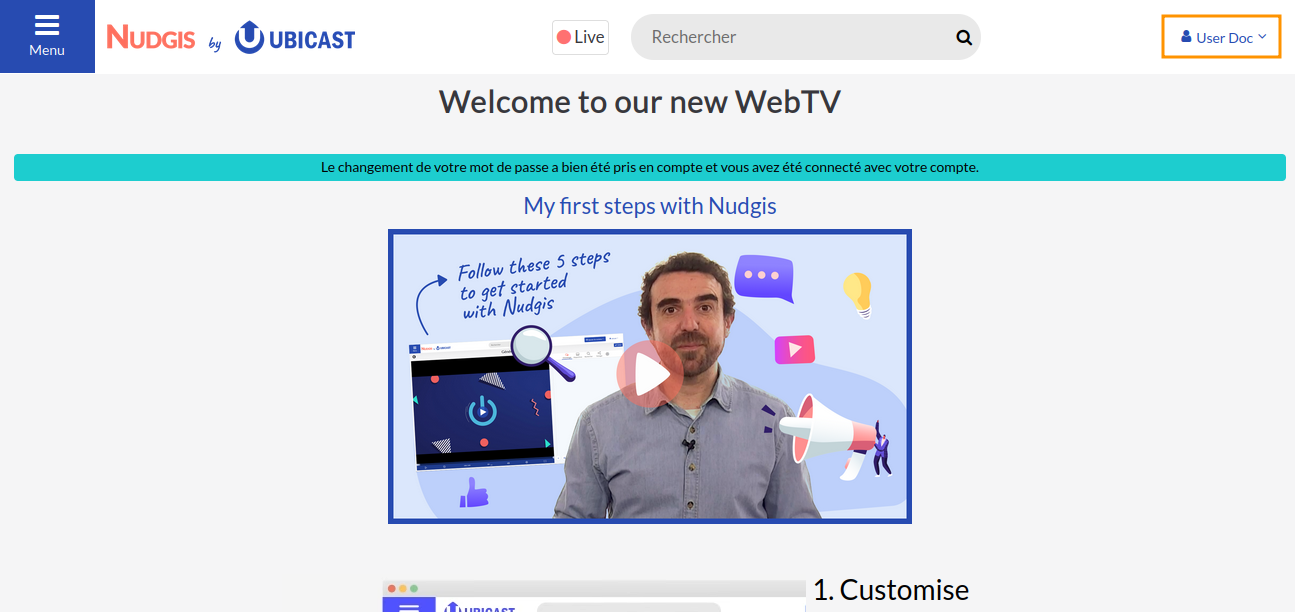Click the Welcome to our new WebTV heading
Screen dimensions: 1295x612
(640, 101)
